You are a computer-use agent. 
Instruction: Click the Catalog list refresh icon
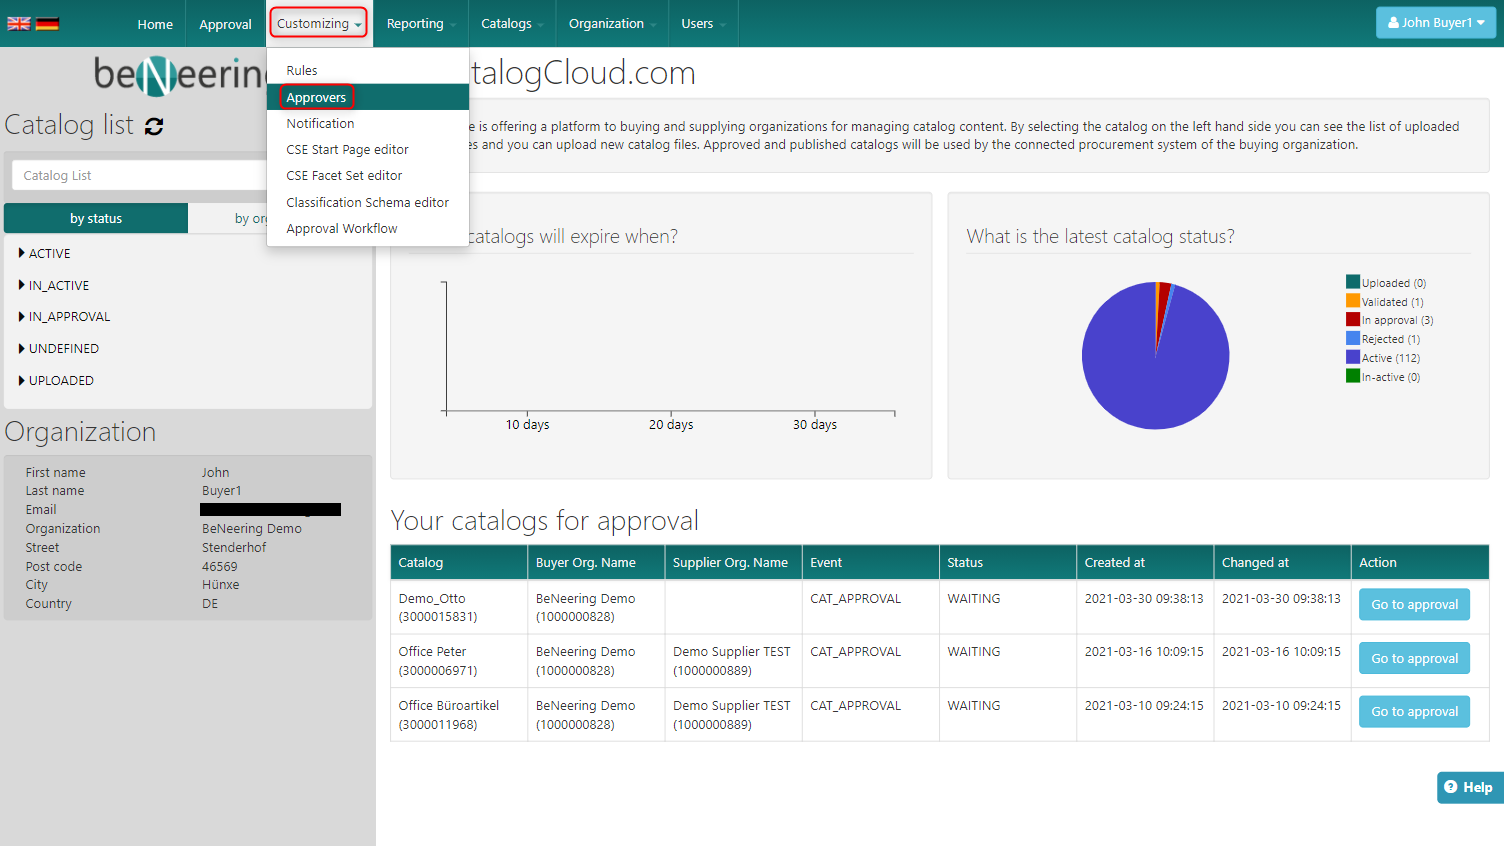click(x=154, y=126)
